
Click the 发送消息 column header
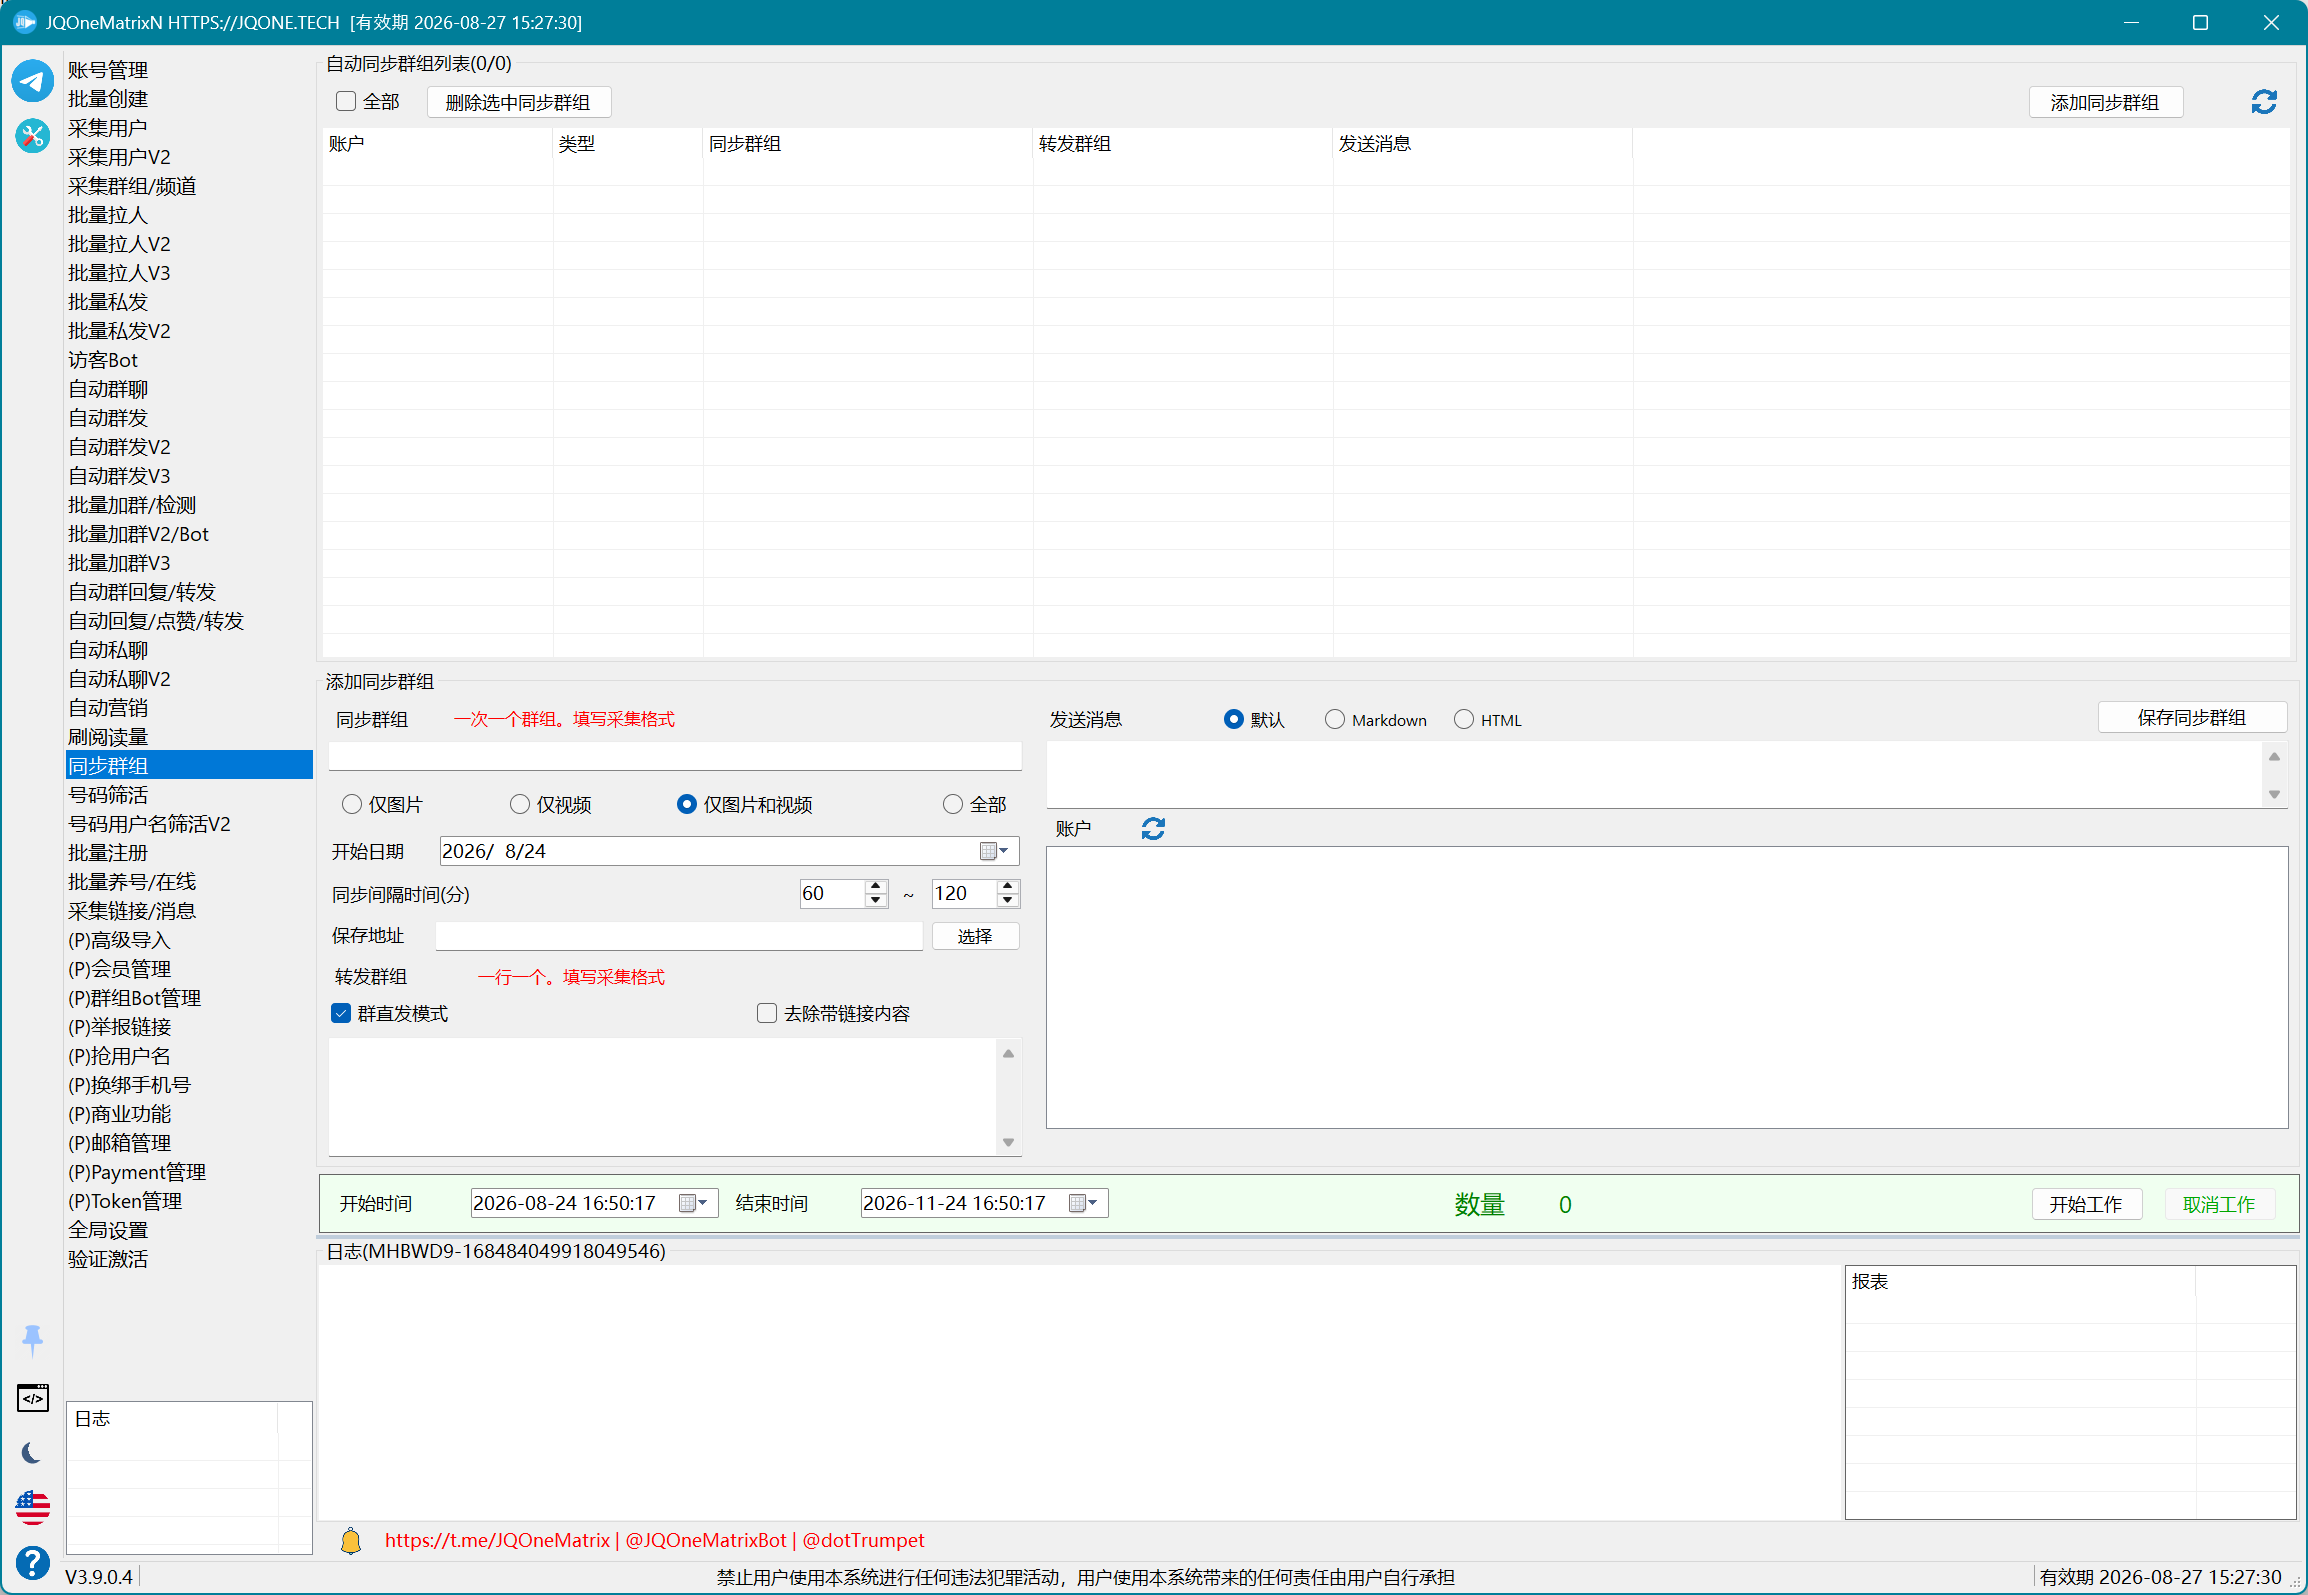tap(1483, 144)
